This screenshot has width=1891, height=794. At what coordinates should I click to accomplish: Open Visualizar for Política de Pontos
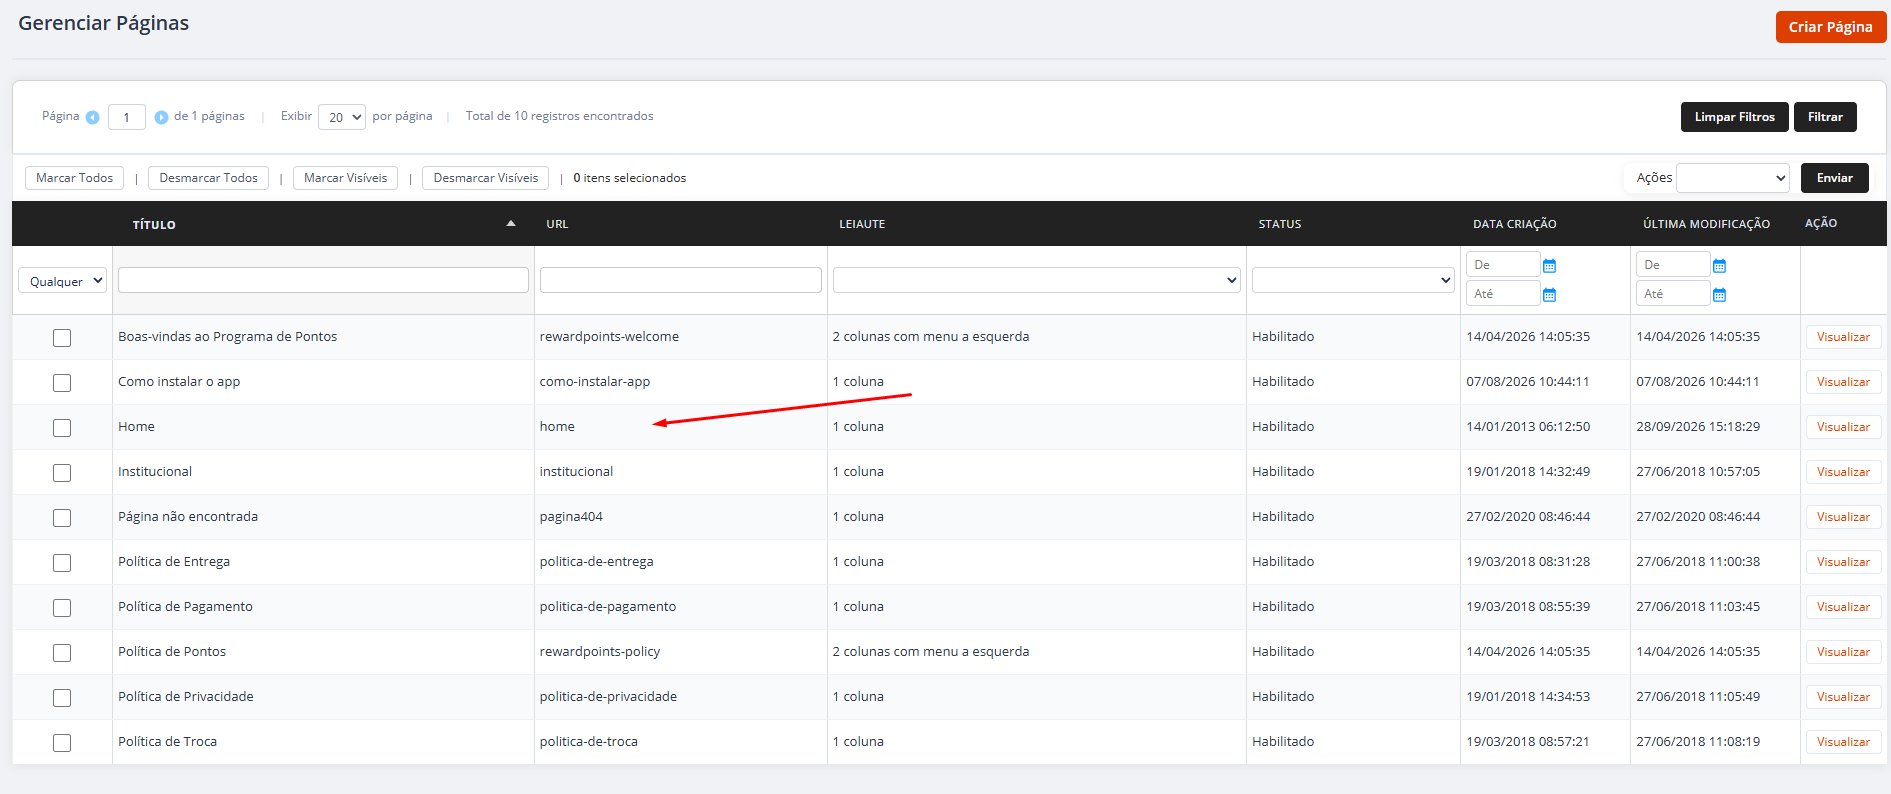(x=1843, y=652)
